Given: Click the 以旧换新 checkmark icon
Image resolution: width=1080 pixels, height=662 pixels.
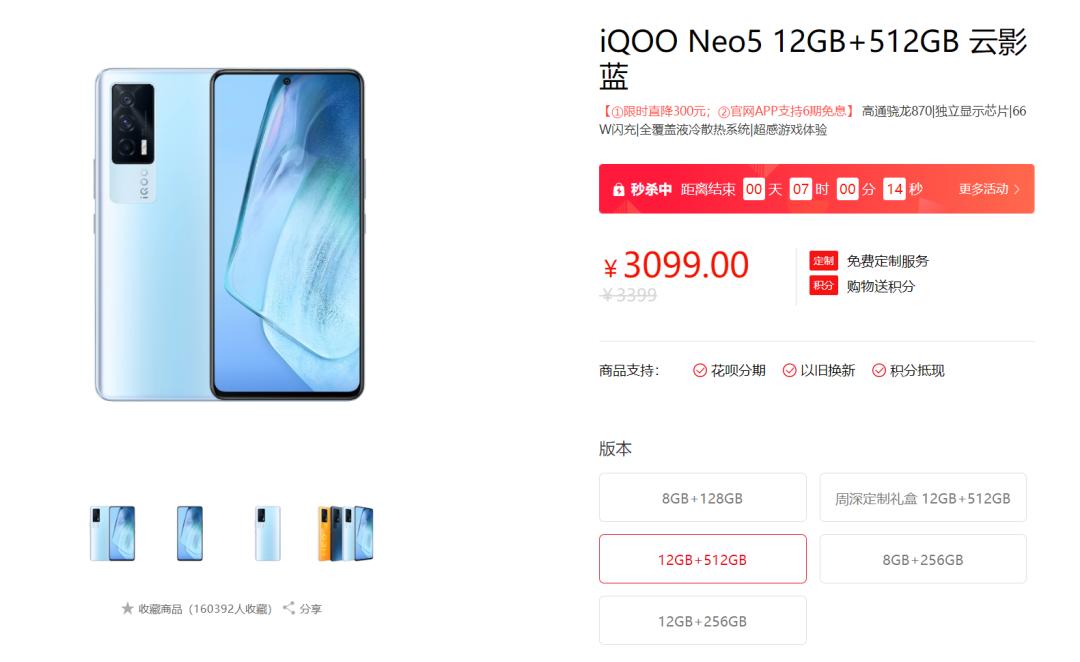Looking at the screenshot, I should click(789, 371).
